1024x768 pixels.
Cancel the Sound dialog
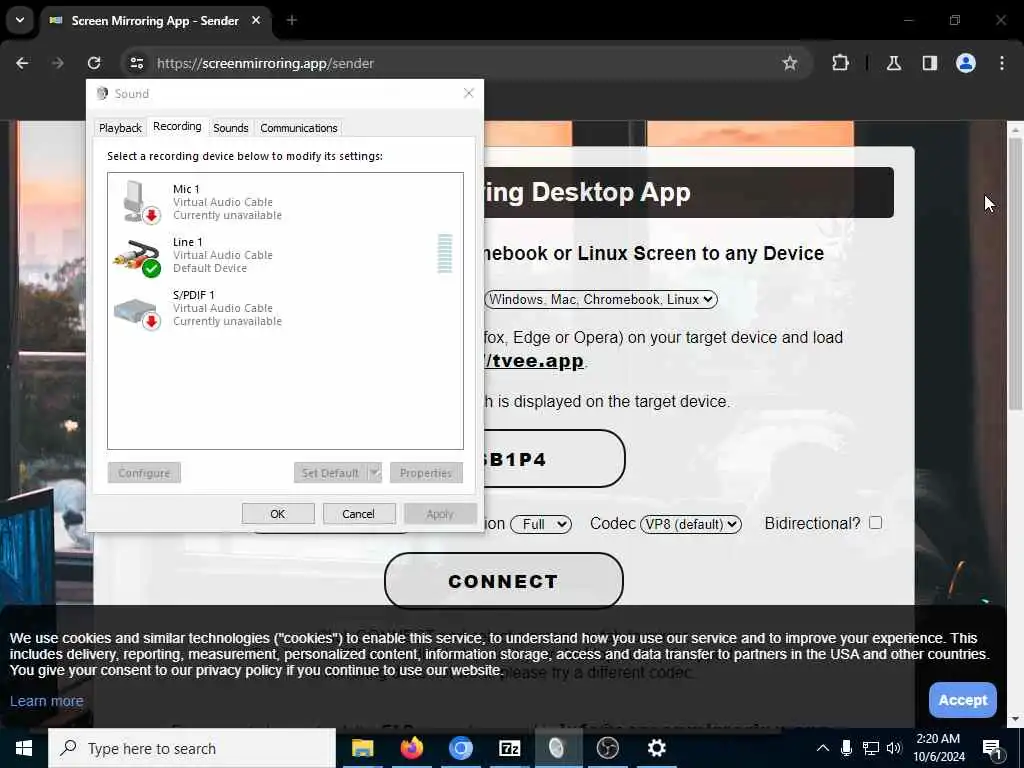pyautogui.click(x=359, y=514)
